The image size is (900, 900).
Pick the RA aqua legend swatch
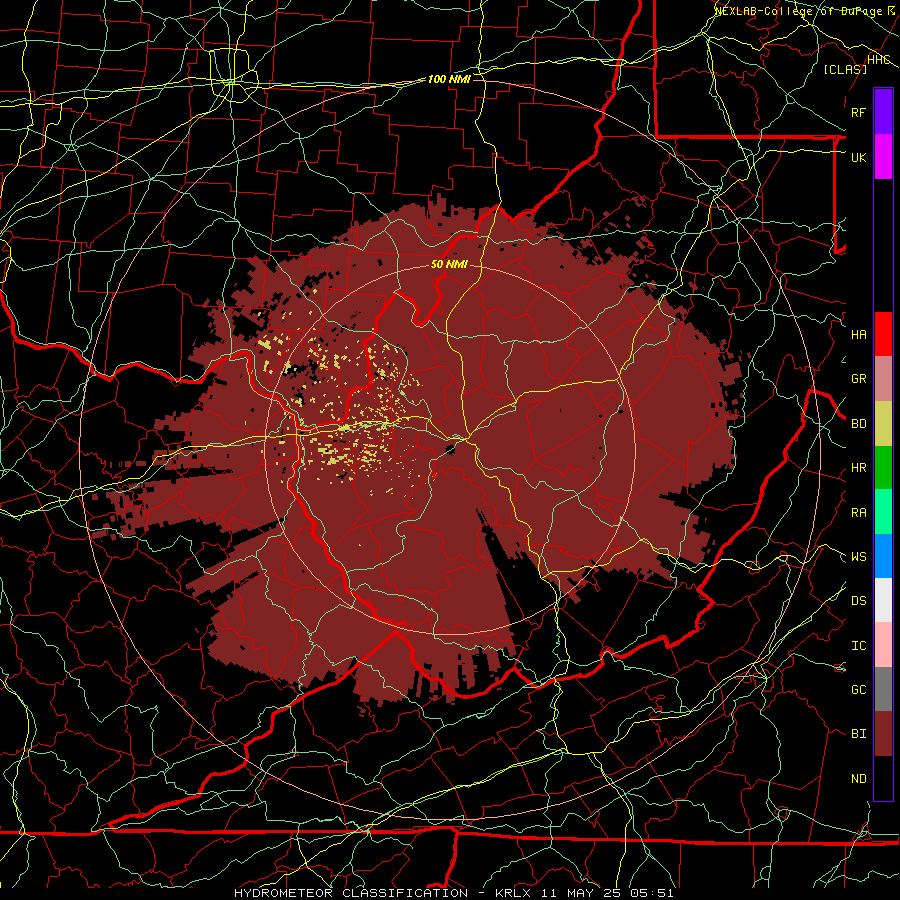[883, 512]
